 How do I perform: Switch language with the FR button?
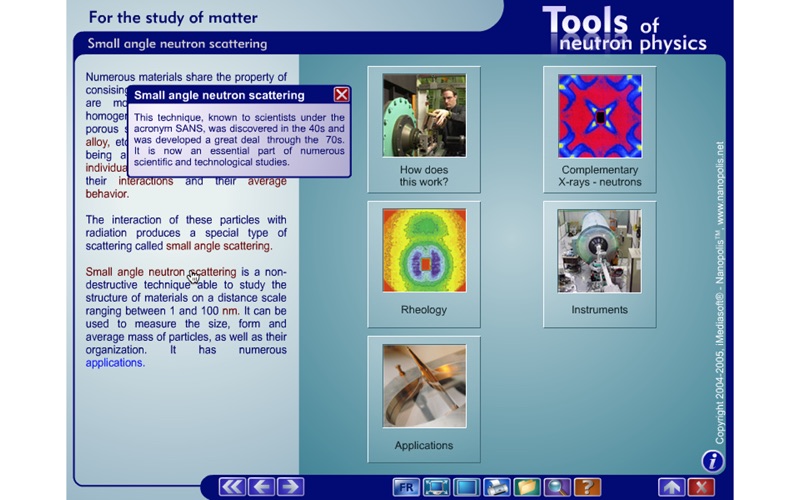(x=406, y=487)
